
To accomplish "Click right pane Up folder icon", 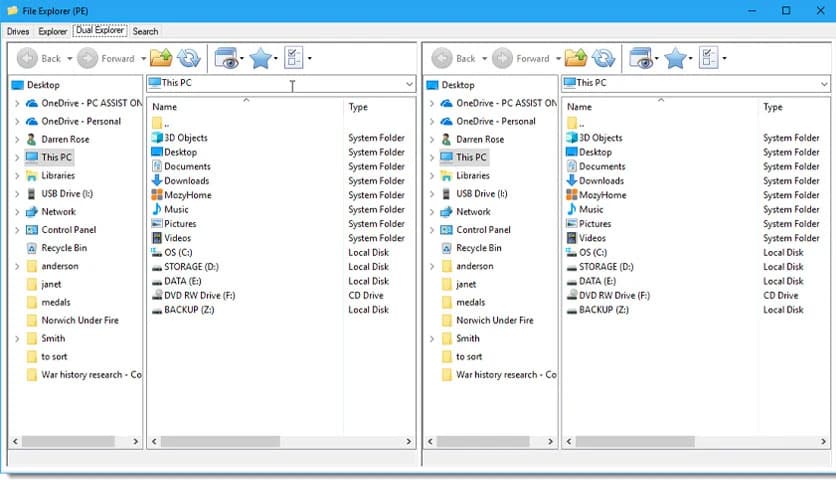I will tap(576, 58).
